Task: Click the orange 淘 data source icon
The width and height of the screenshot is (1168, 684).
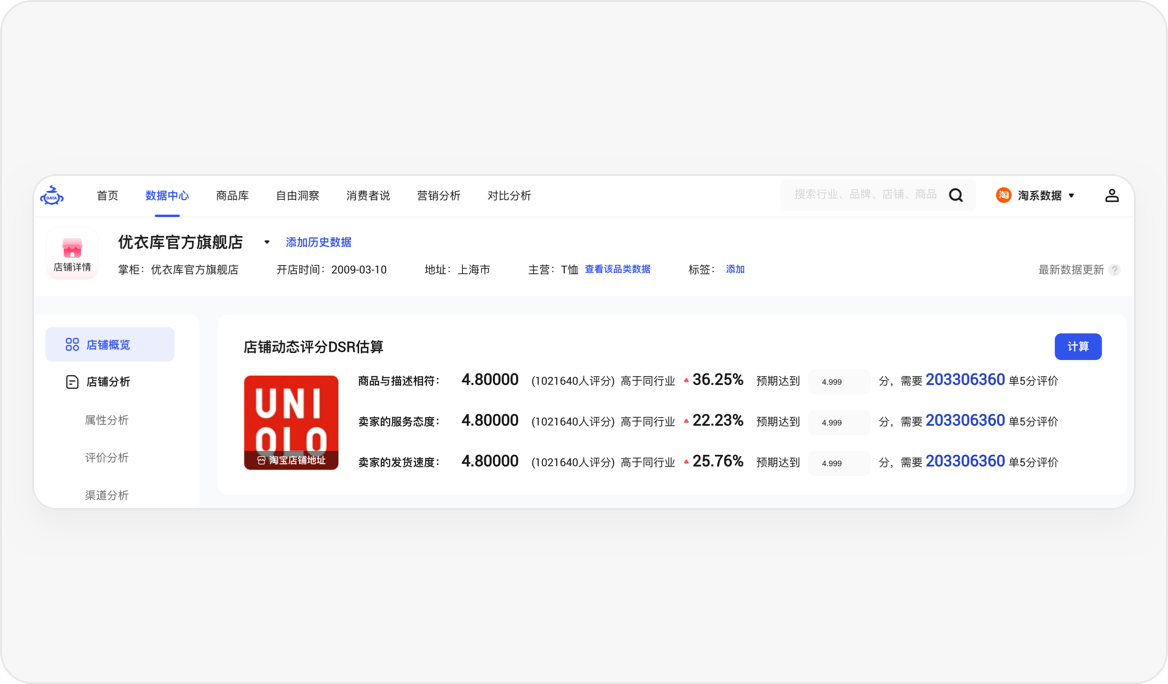Action: (x=1003, y=195)
